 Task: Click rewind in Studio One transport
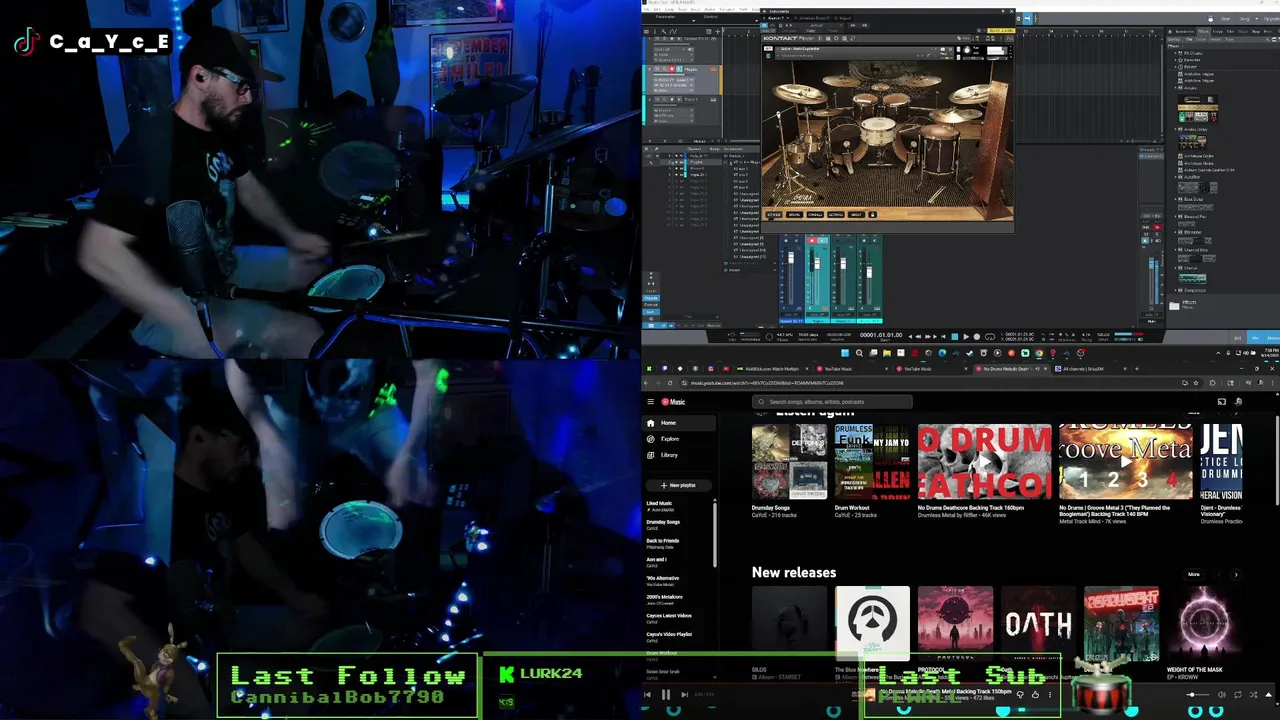pyautogui.click(x=918, y=337)
